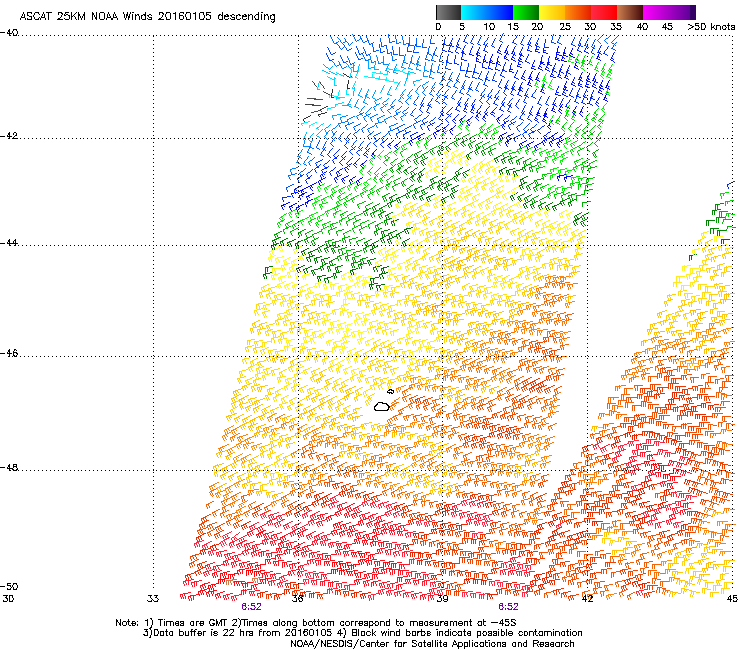Click the gray 0-5 knots legend swatch
The width and height of the screenshot is (740, 650).
448,12
